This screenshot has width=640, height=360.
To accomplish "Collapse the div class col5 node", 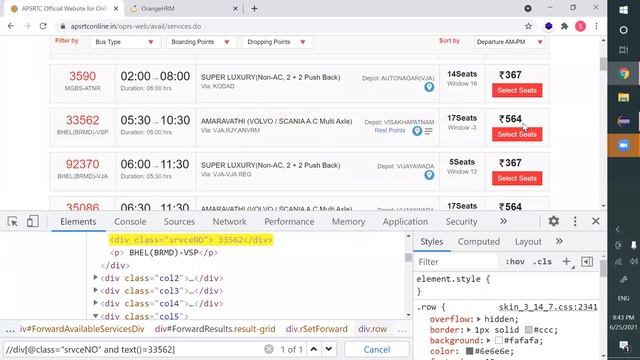I will pyautogui.click(x=96, y=316).
